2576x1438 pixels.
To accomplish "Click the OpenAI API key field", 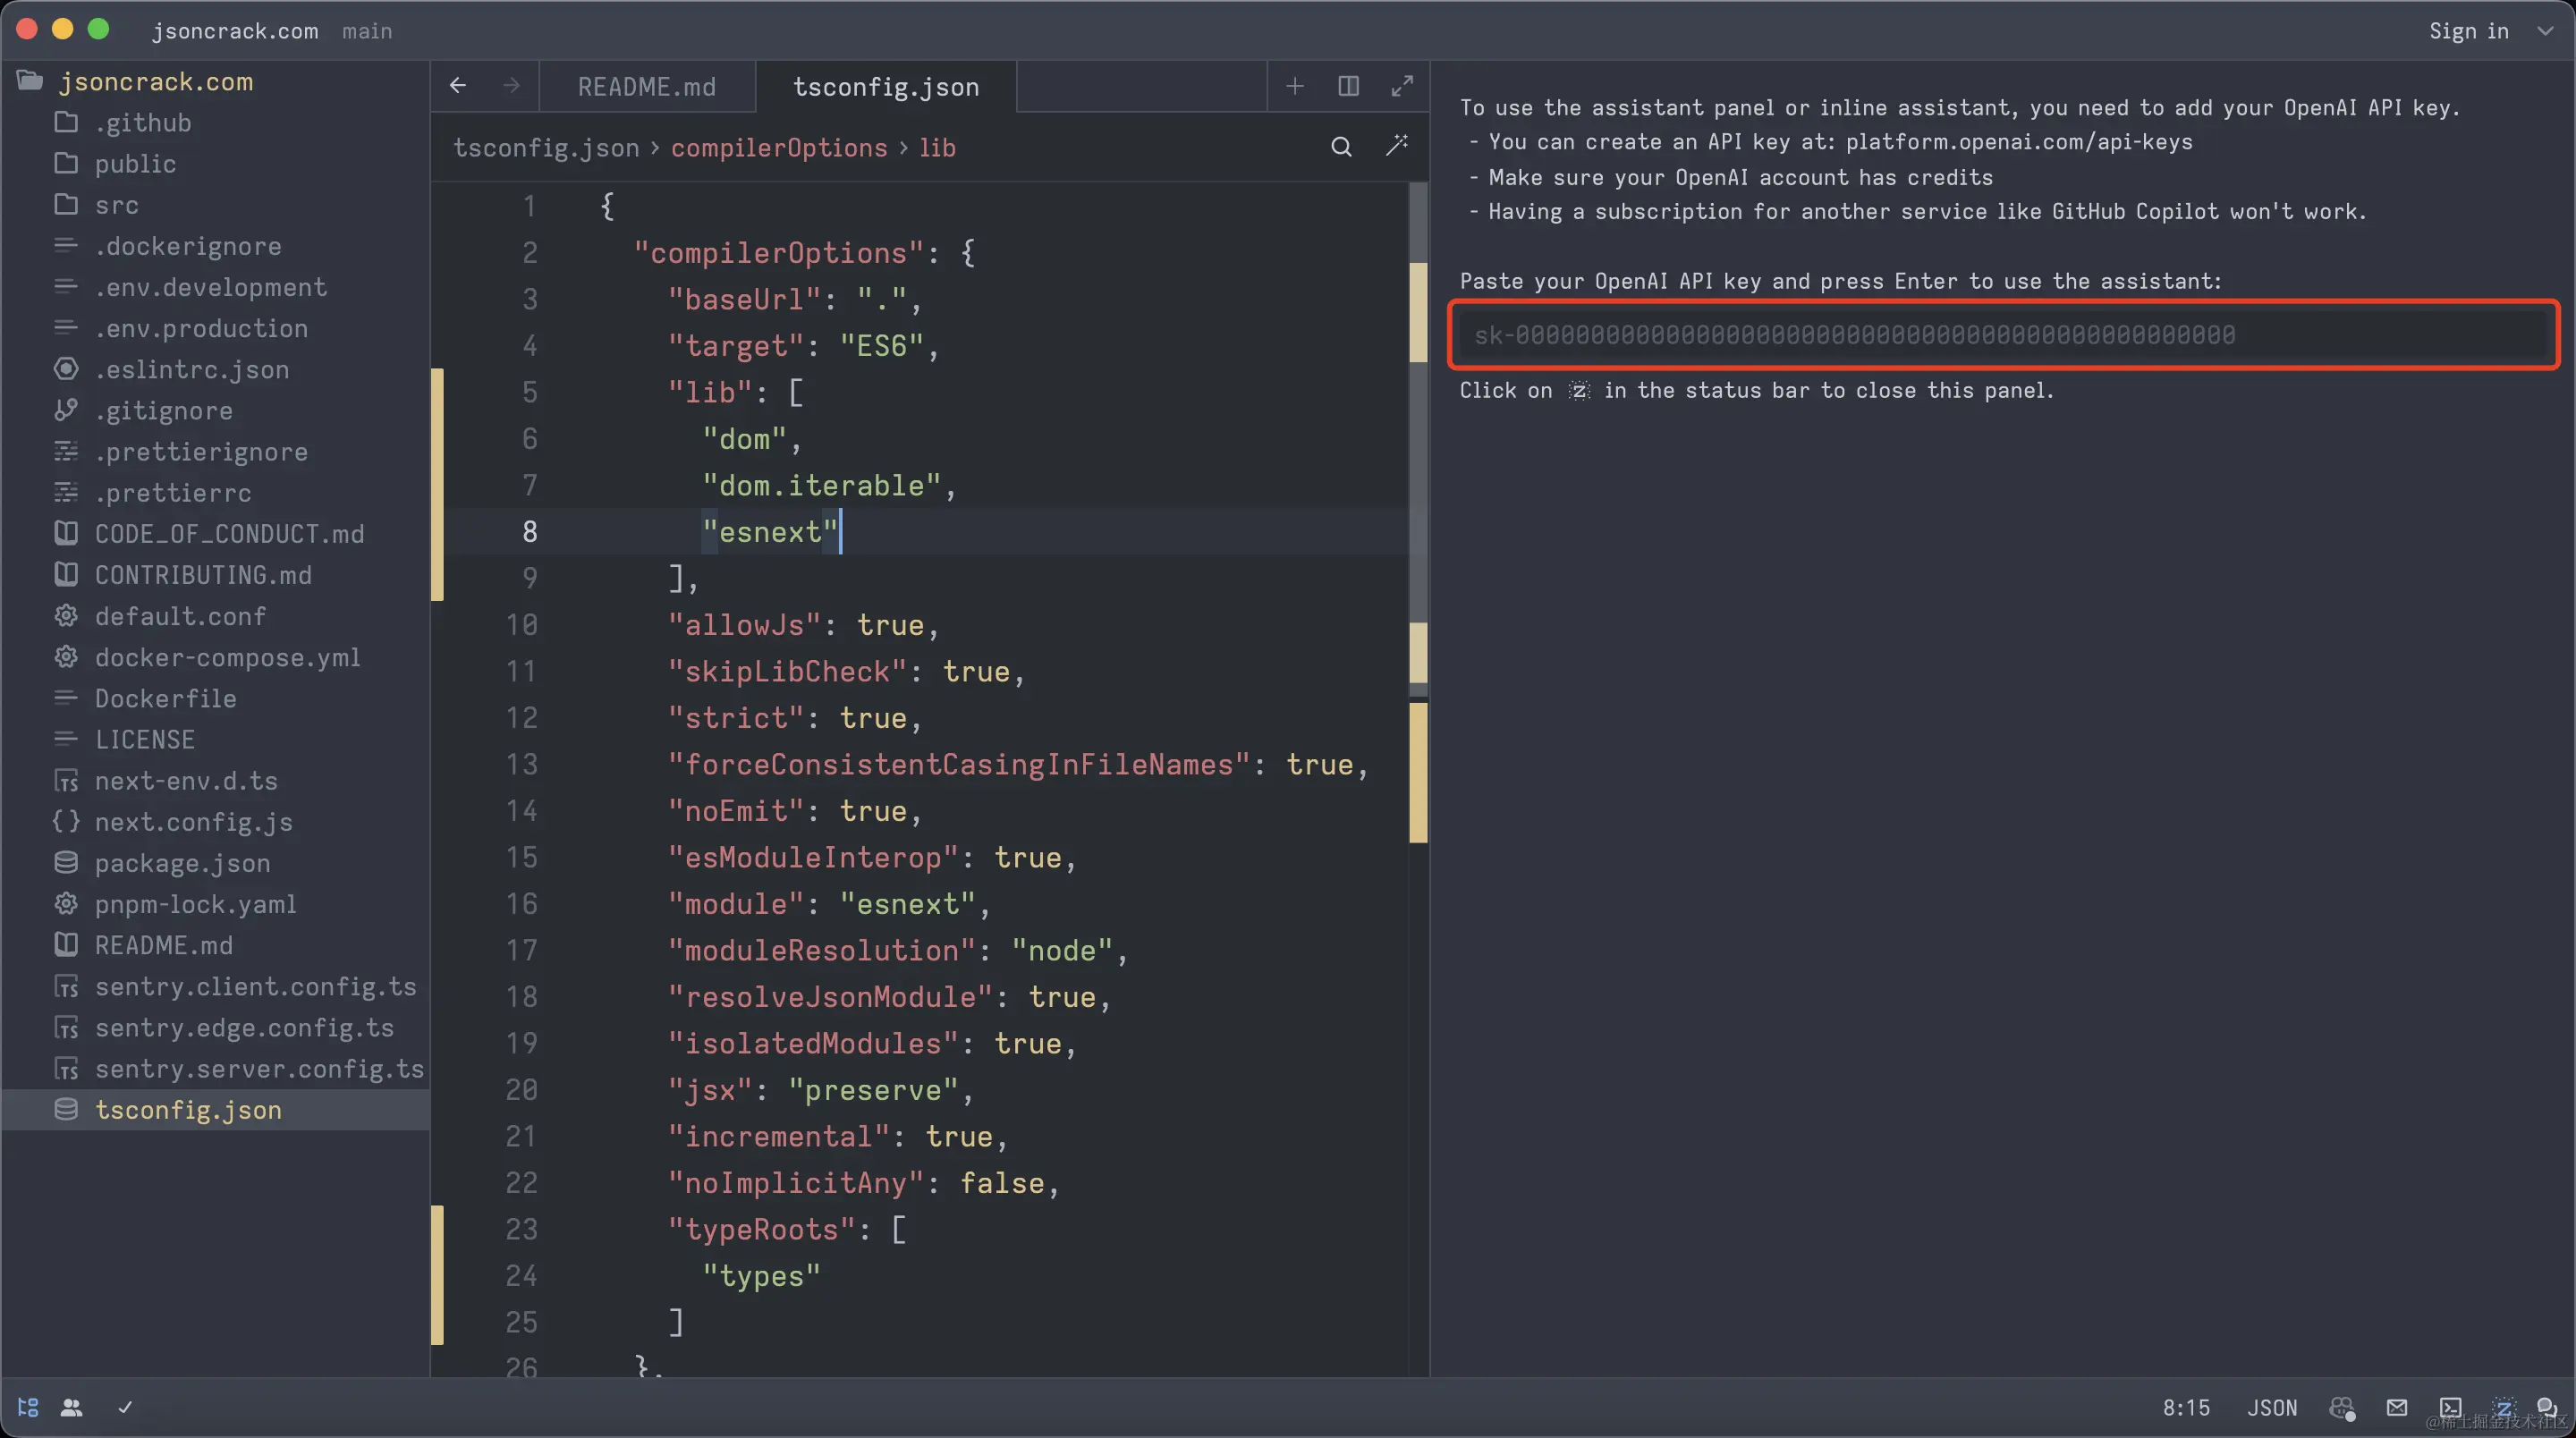I will point(2004,335).
